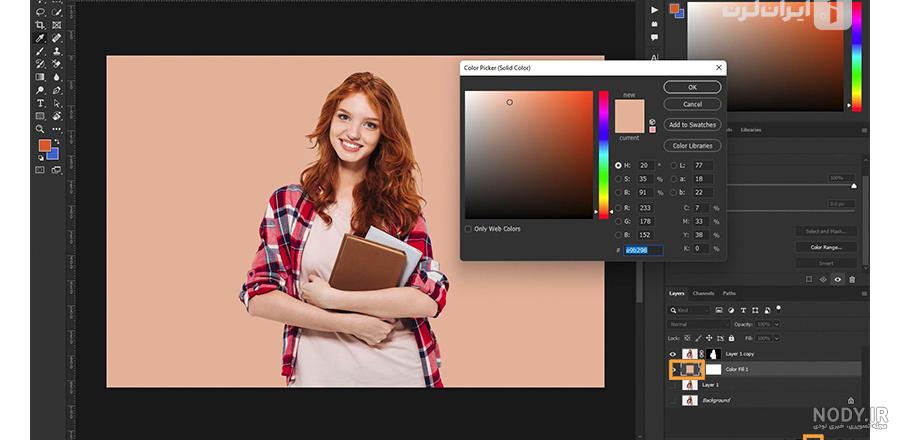
Task: Click the orange foreground color swatch
Action: click(x=44, y=145)
